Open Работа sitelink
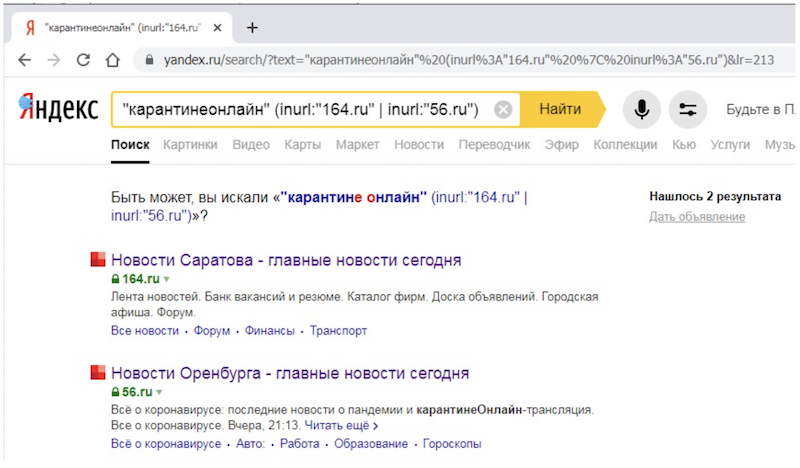This screenshot has height=468, width=800. pyautogui.click(x=299, y=444)
